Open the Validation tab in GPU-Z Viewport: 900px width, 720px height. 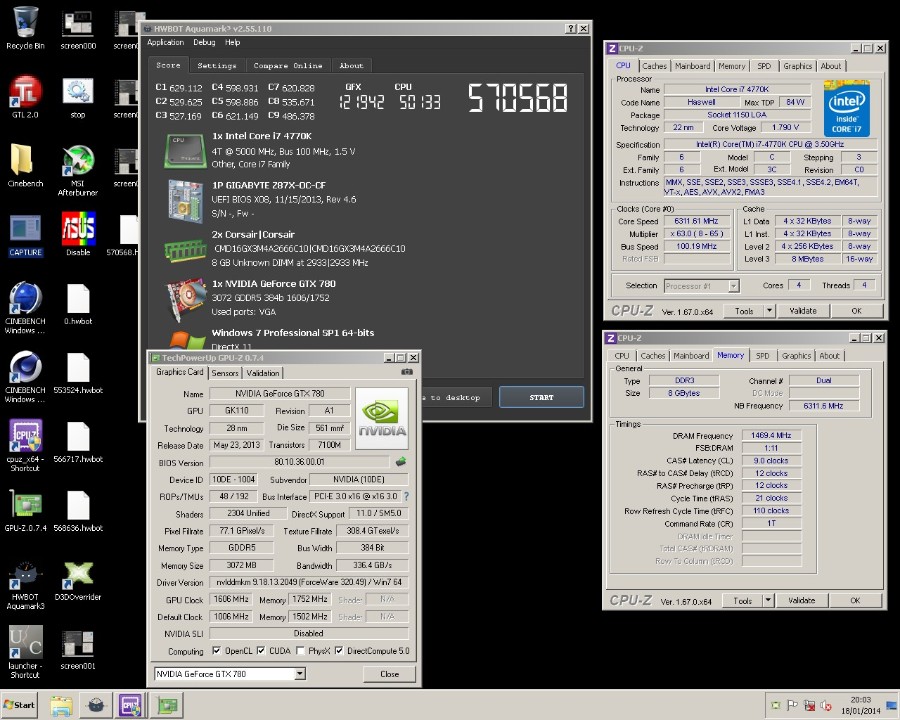tap(263, 373)
